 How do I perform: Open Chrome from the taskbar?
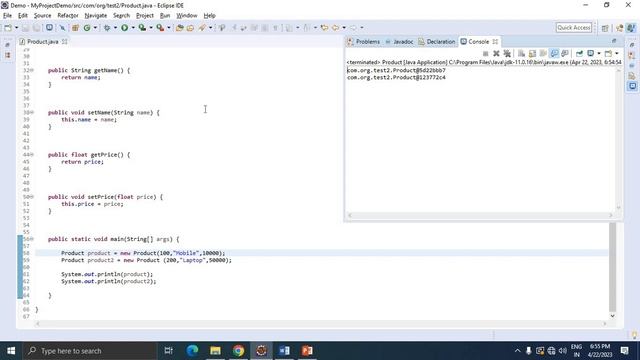[x=238, y=351]
